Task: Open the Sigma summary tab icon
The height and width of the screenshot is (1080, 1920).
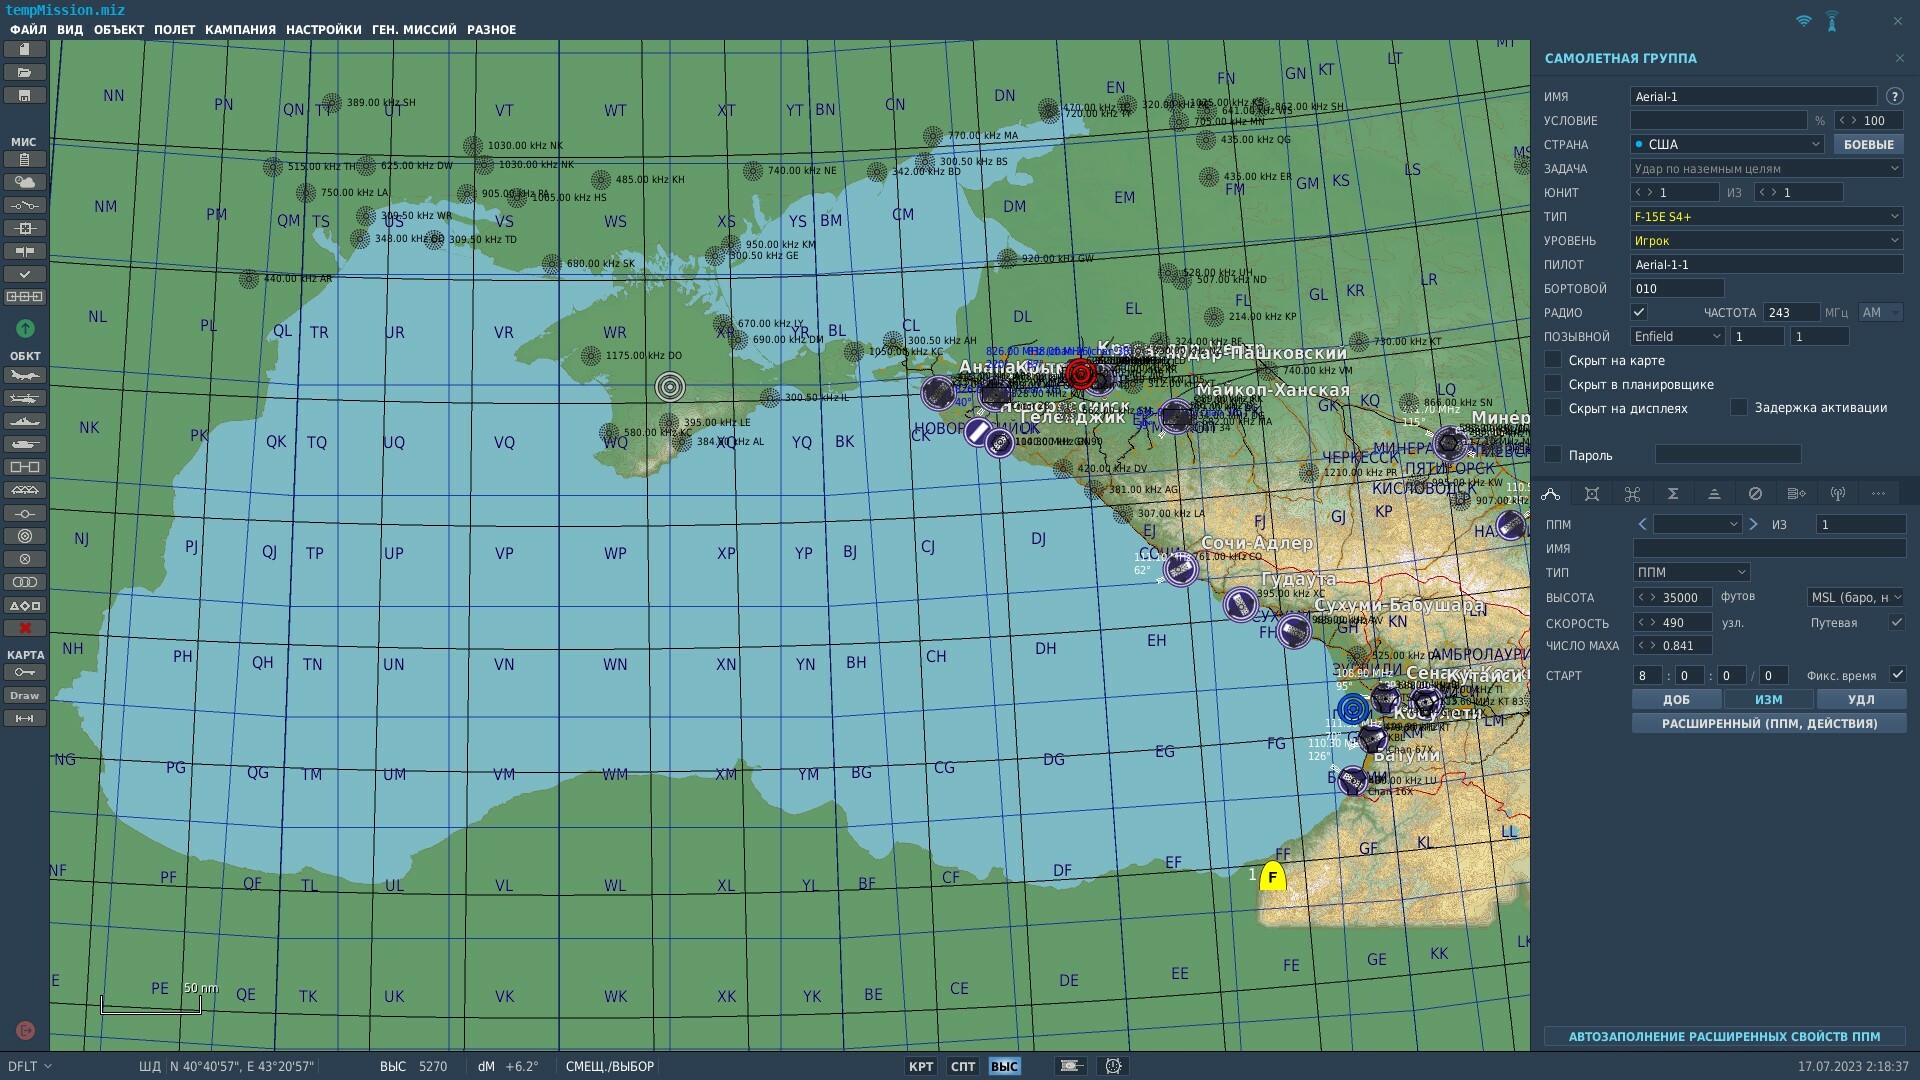Action: tap(1673, 494)
